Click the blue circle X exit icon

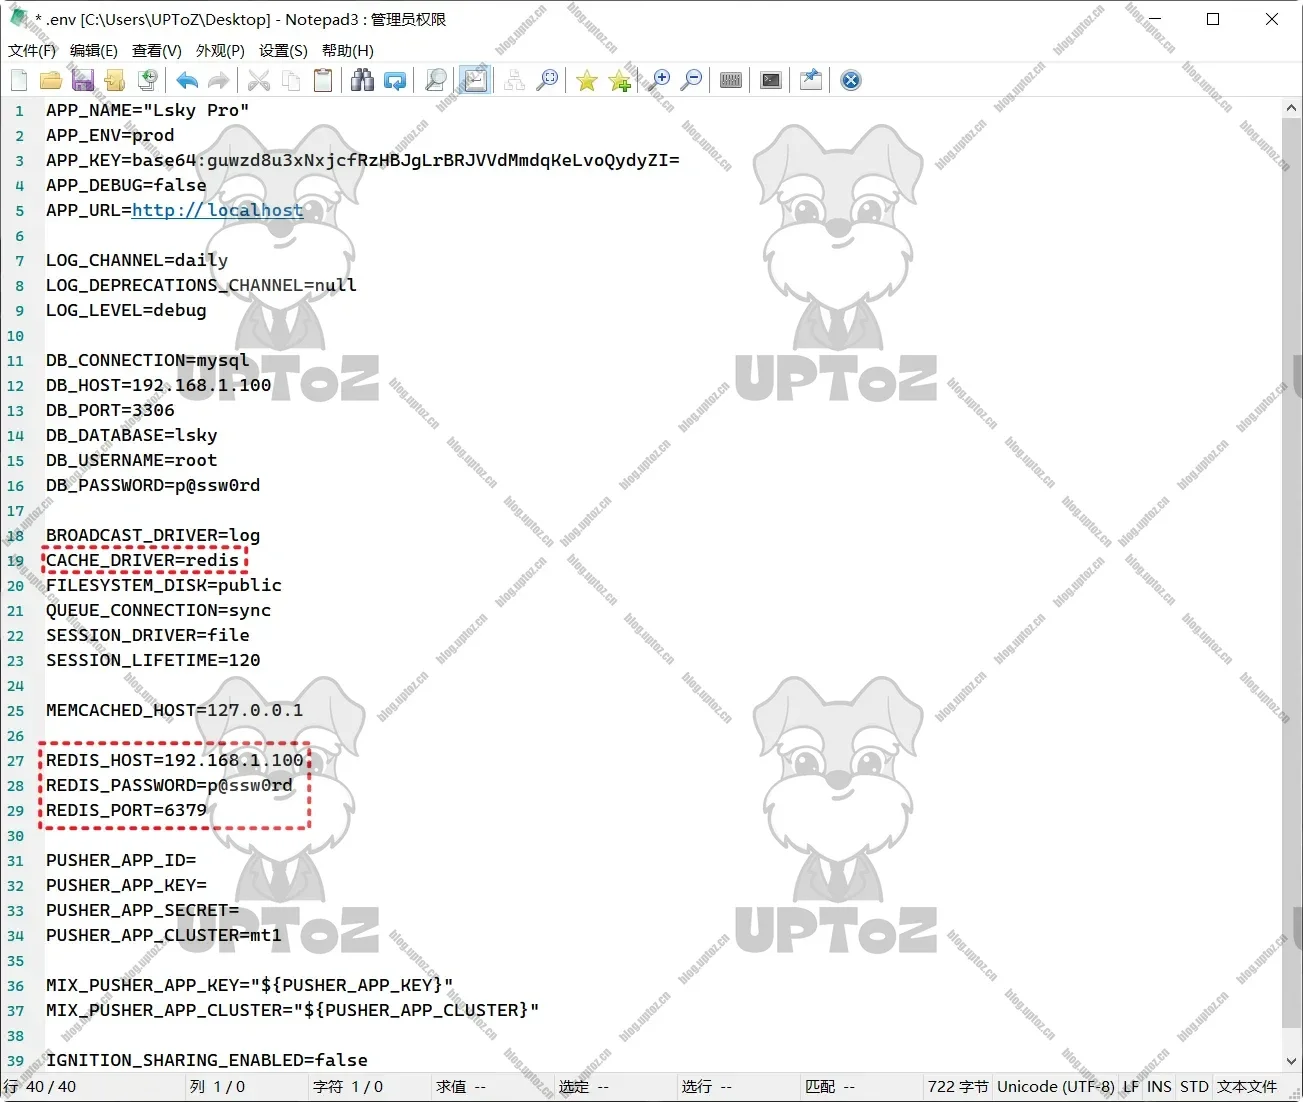pyautogui.click(x=851, y=81)
